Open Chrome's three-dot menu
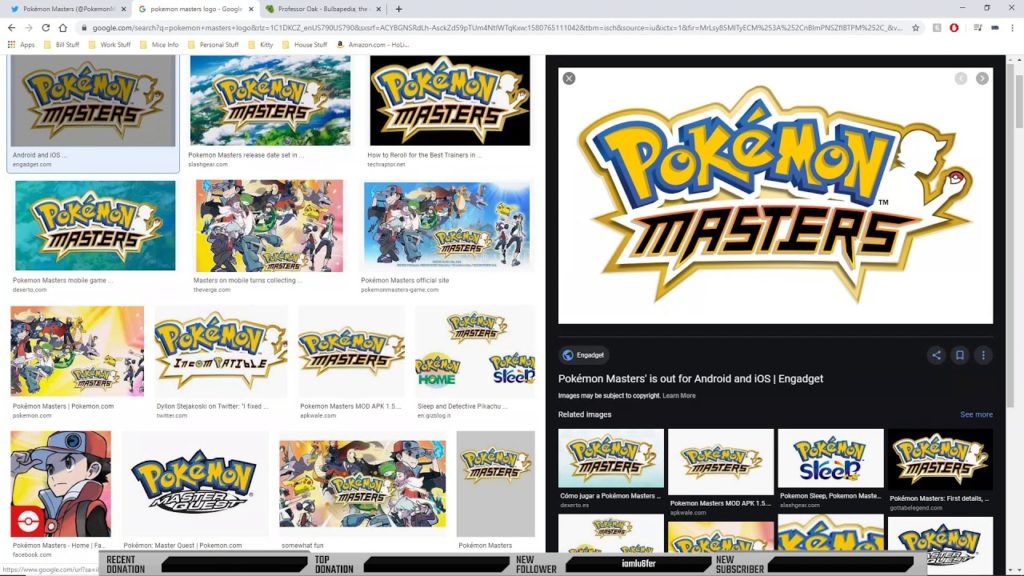This screenshot has width=1024, height=576. tap(1013, 28)
